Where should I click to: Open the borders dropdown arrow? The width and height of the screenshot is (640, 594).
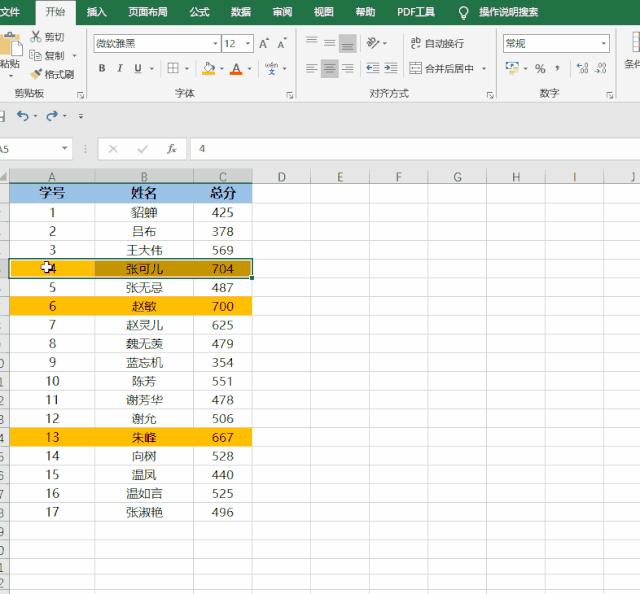pos(187,68)
